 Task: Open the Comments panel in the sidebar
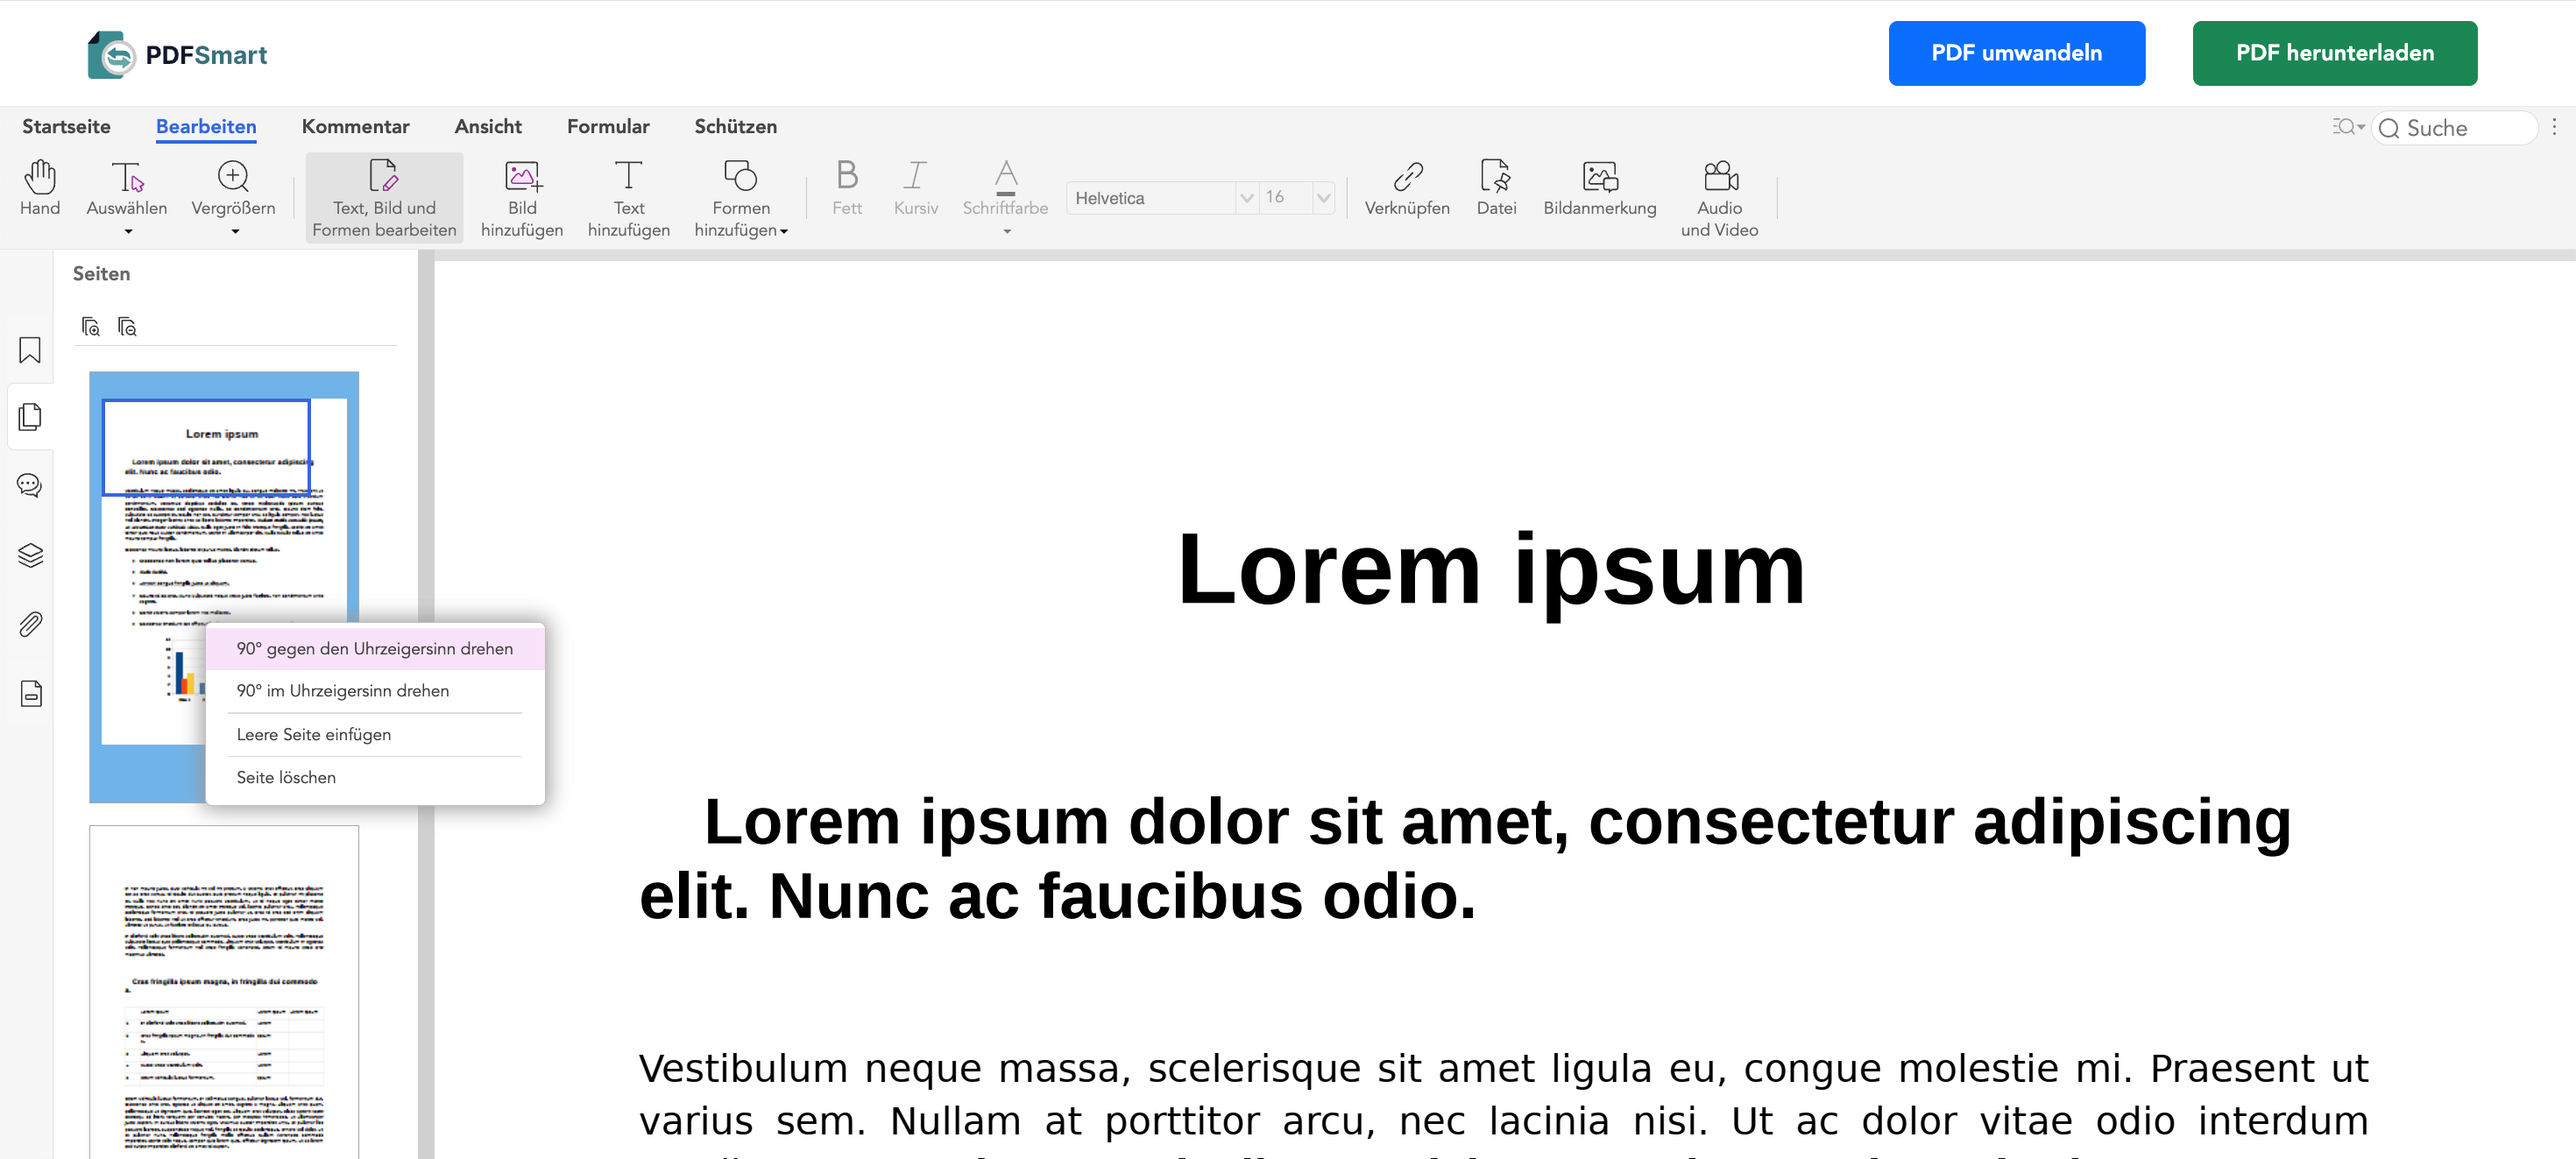[29, 485]
